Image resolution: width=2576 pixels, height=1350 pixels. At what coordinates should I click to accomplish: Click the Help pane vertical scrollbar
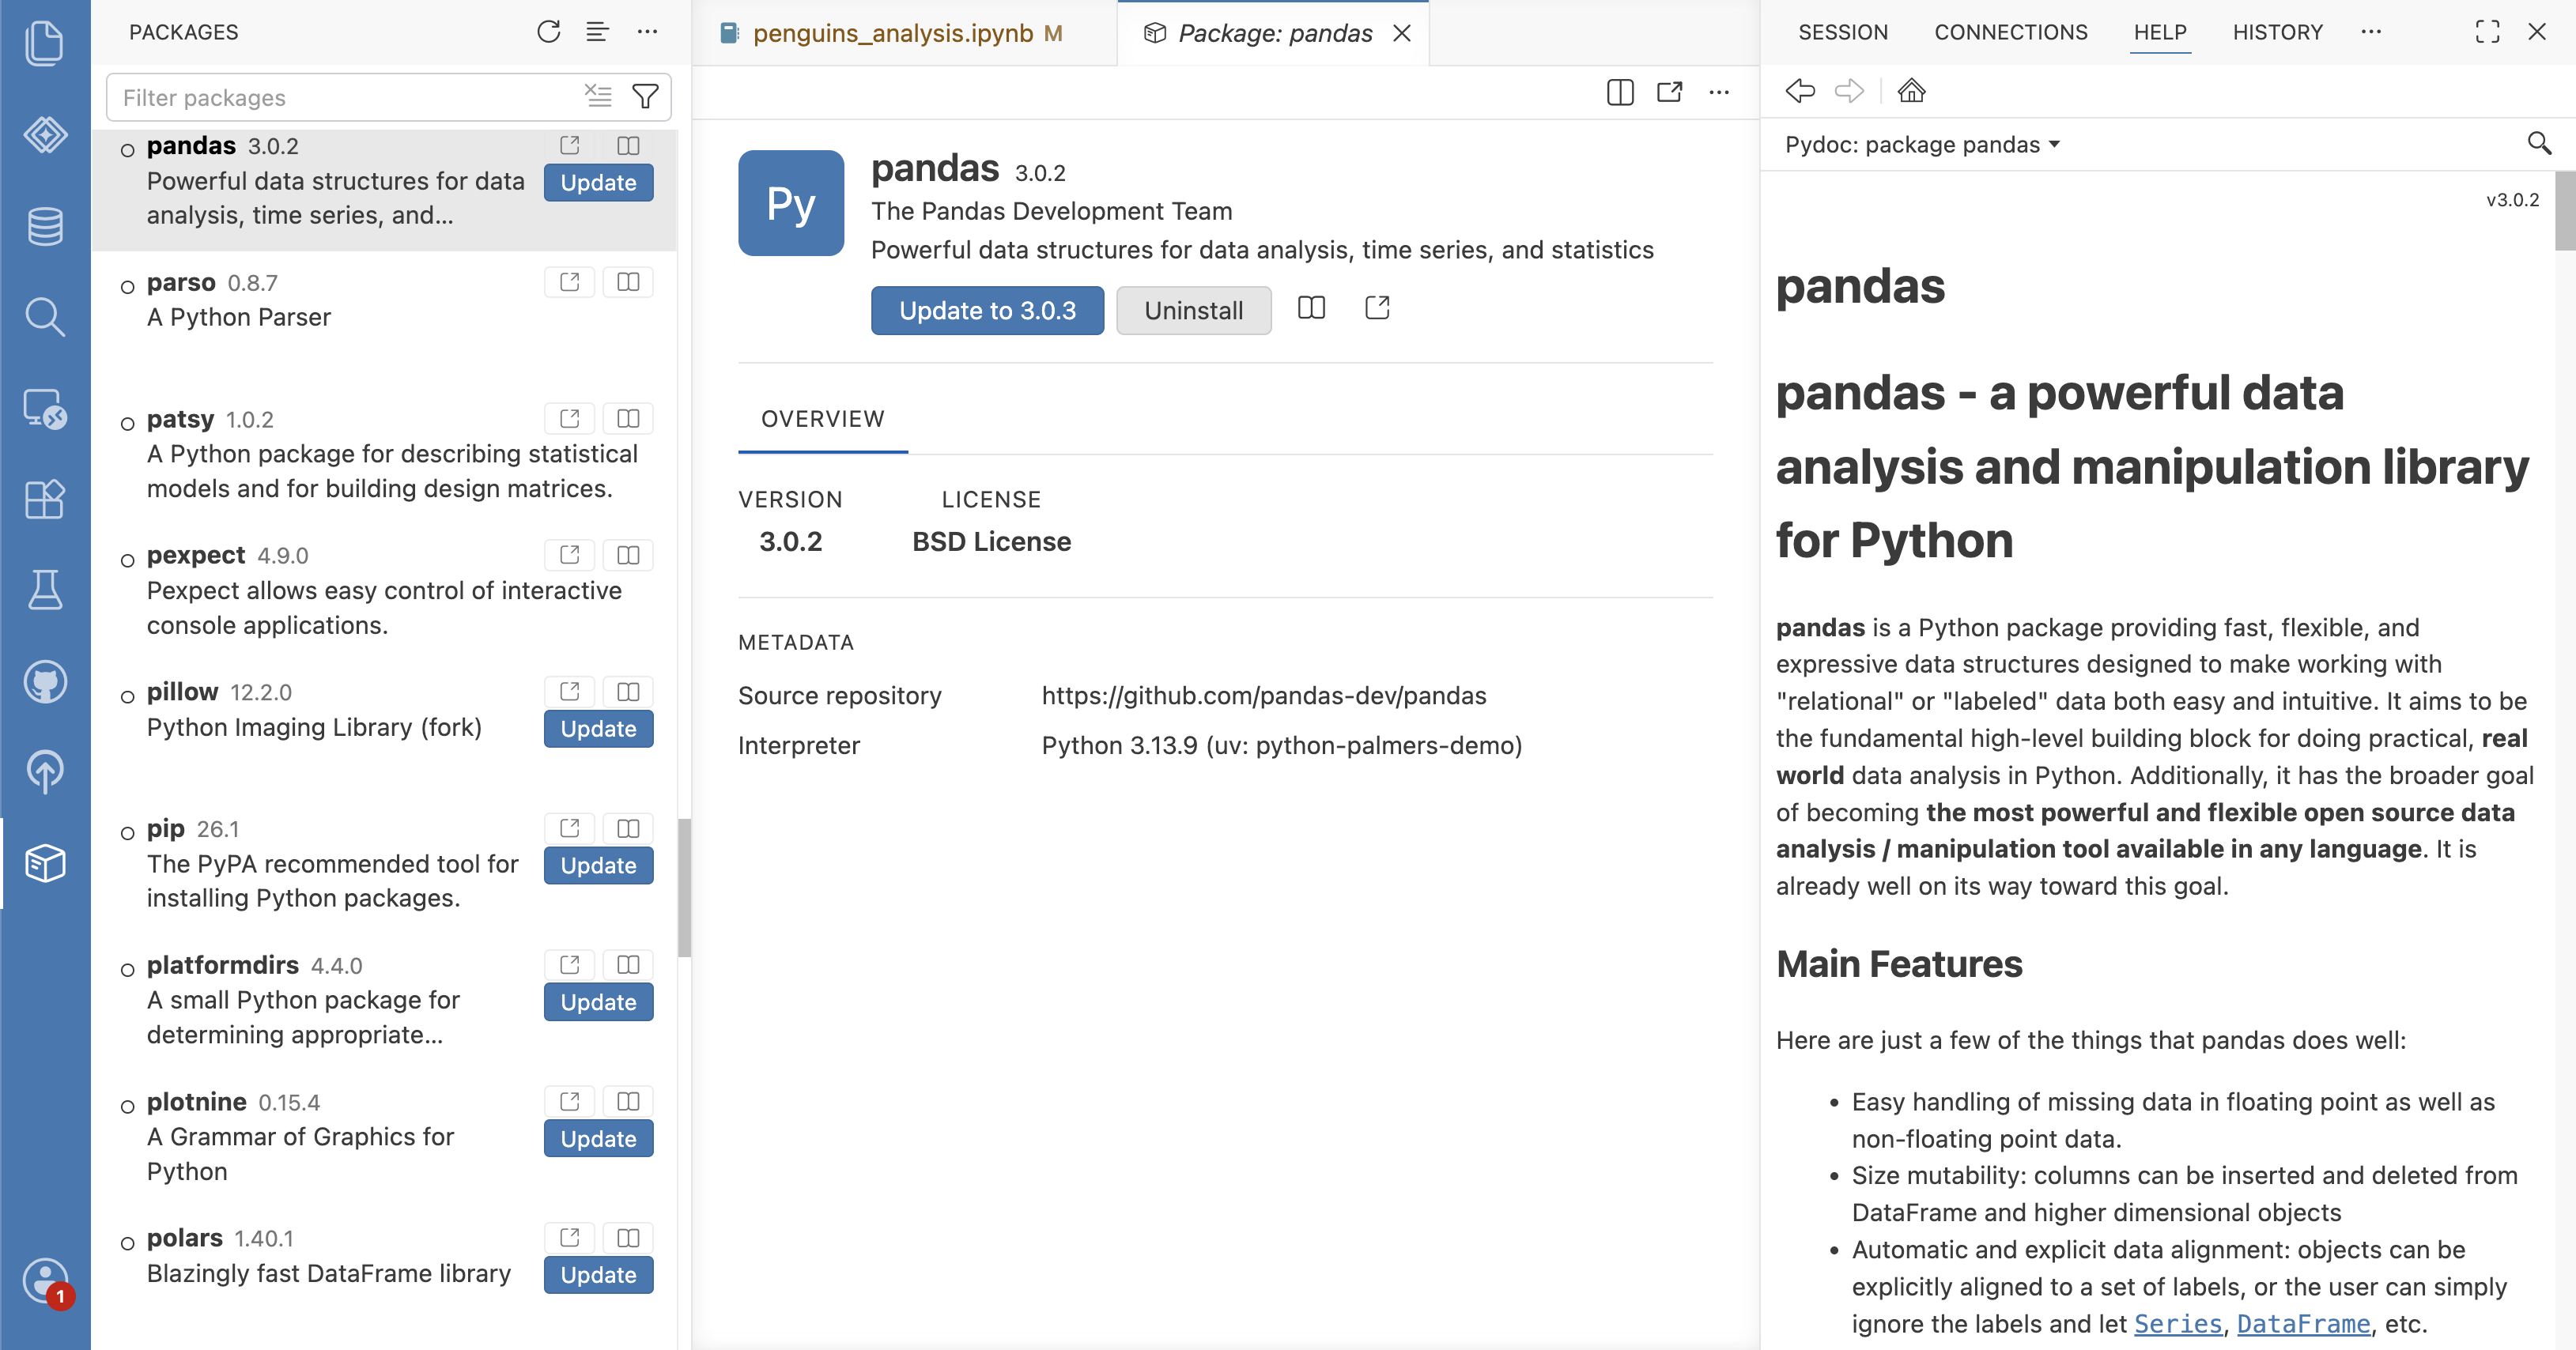(x=2565, y=210)
